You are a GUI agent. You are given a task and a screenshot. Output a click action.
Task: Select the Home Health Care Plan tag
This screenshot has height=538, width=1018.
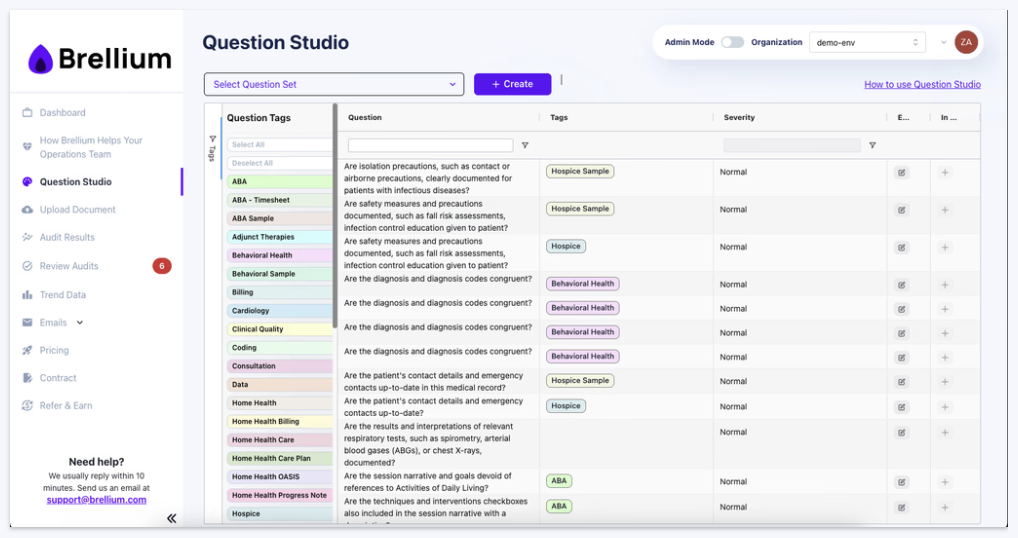(x=280, y=458)
